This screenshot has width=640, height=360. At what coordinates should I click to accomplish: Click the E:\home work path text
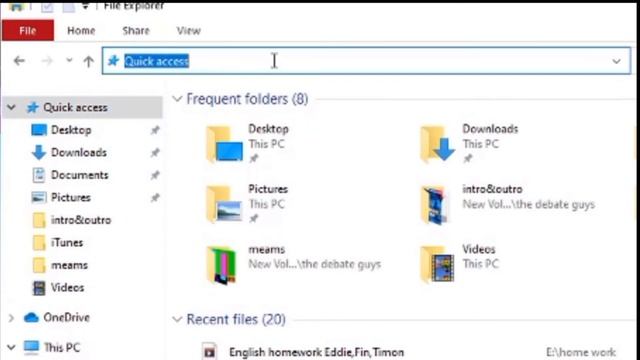pyautogui.click(x=581, y=352)
